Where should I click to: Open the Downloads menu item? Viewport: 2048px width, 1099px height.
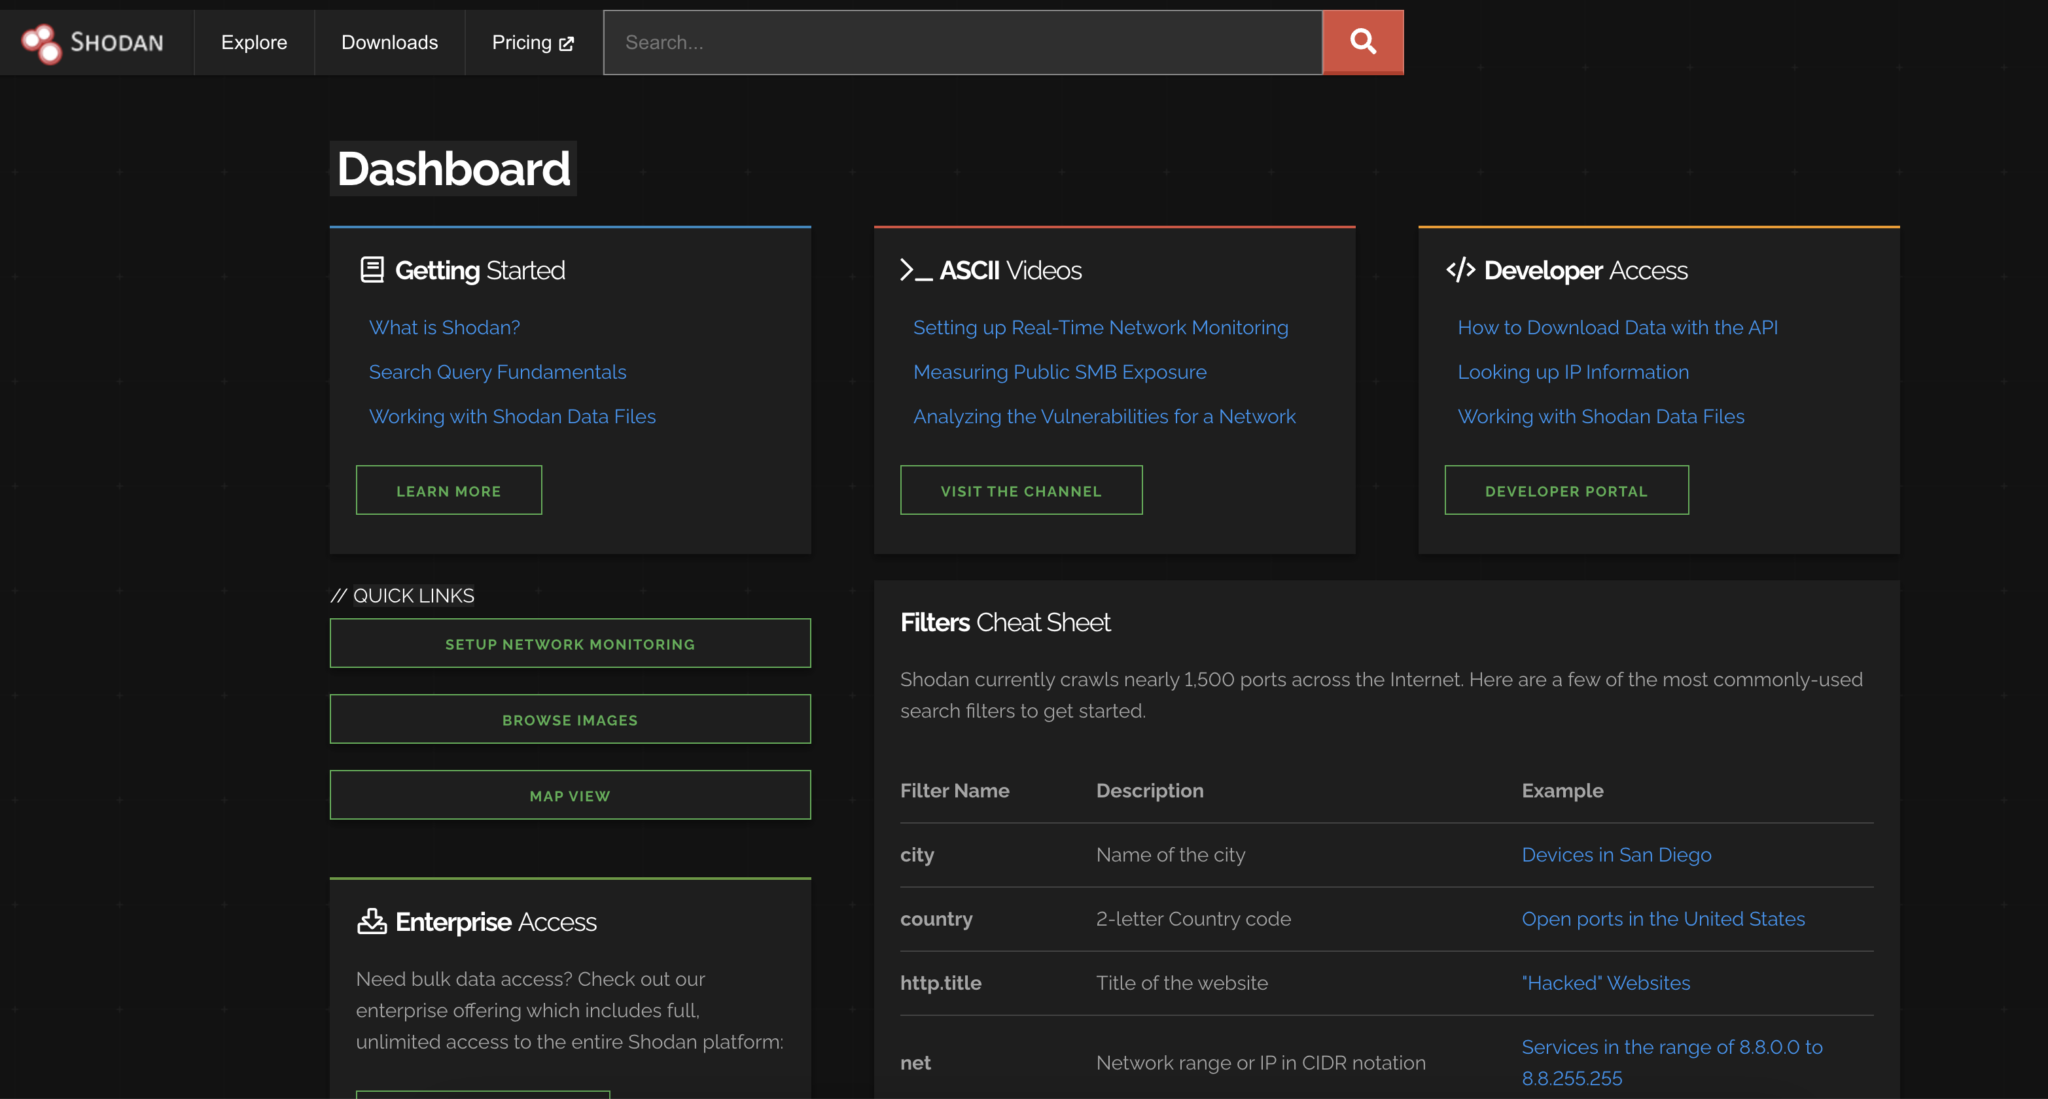pyautogui.click(x=389, y=42)
